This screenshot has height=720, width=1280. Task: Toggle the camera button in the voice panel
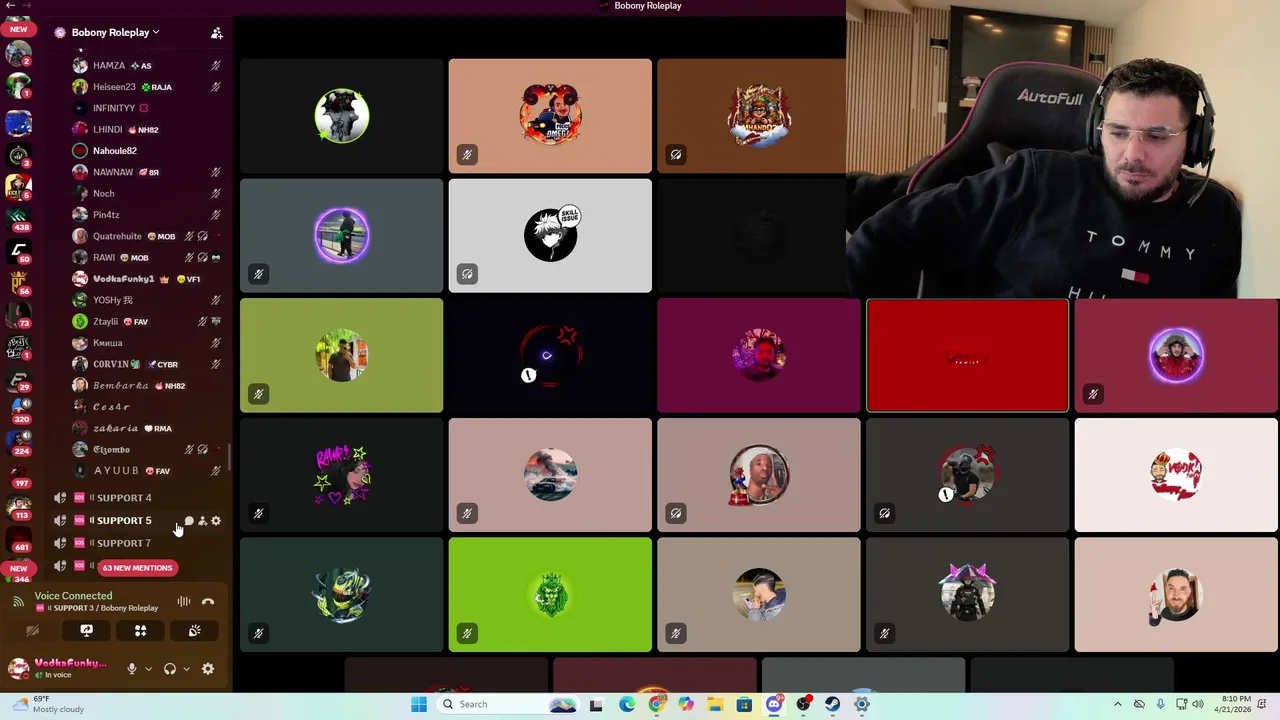[32, 631]
